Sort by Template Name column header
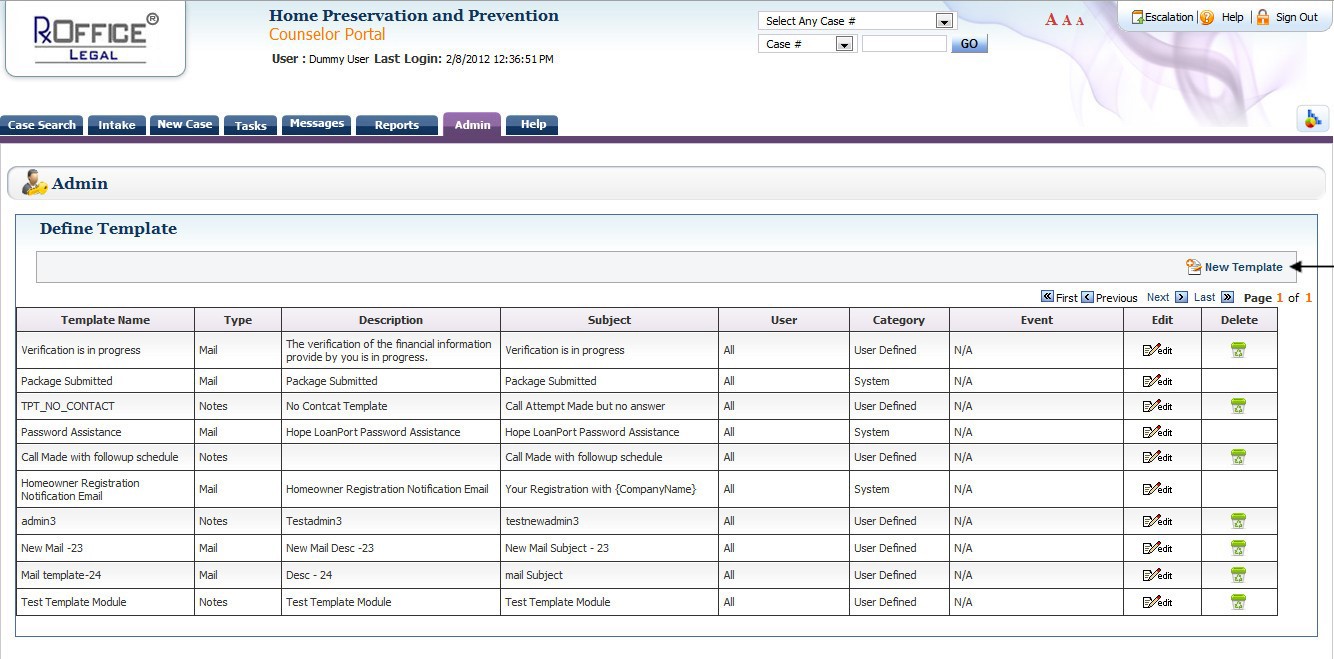The height and width of the screenshot is (659, 1334). click(105, 320)
